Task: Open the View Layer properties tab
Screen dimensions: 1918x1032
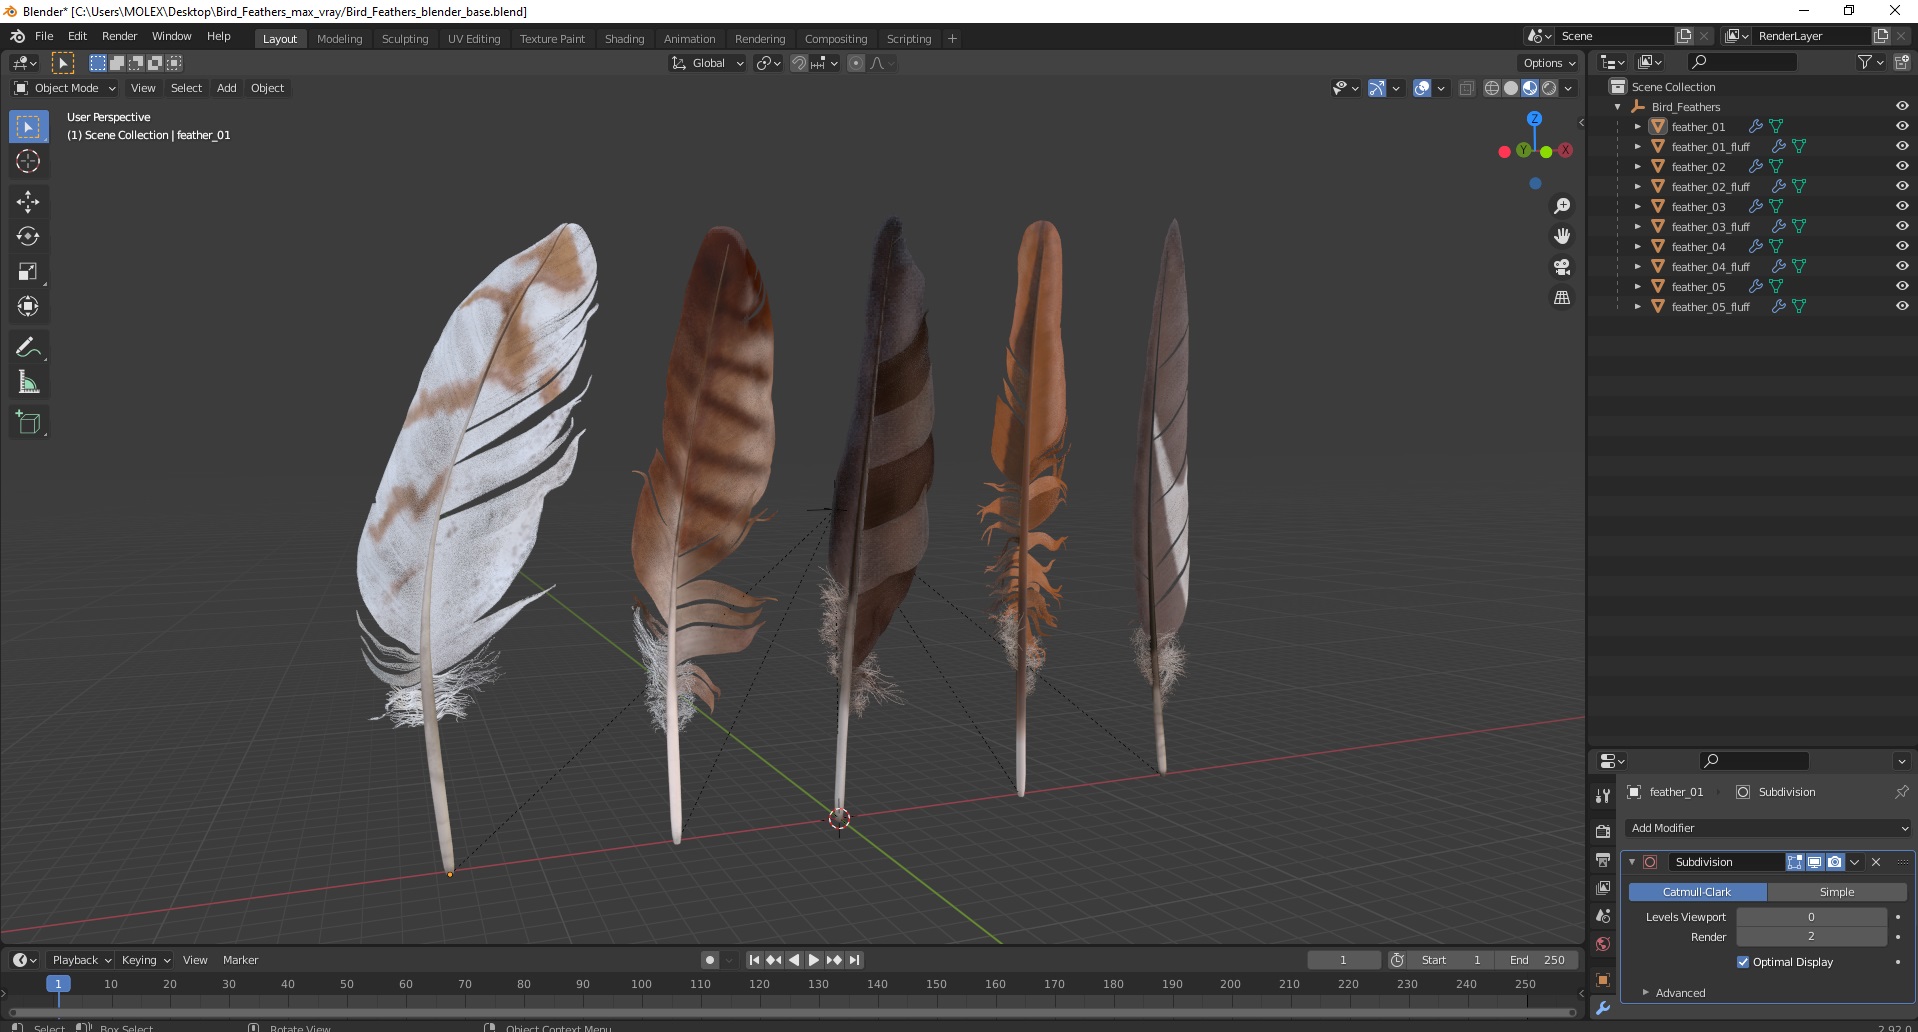Action: 1603,888
